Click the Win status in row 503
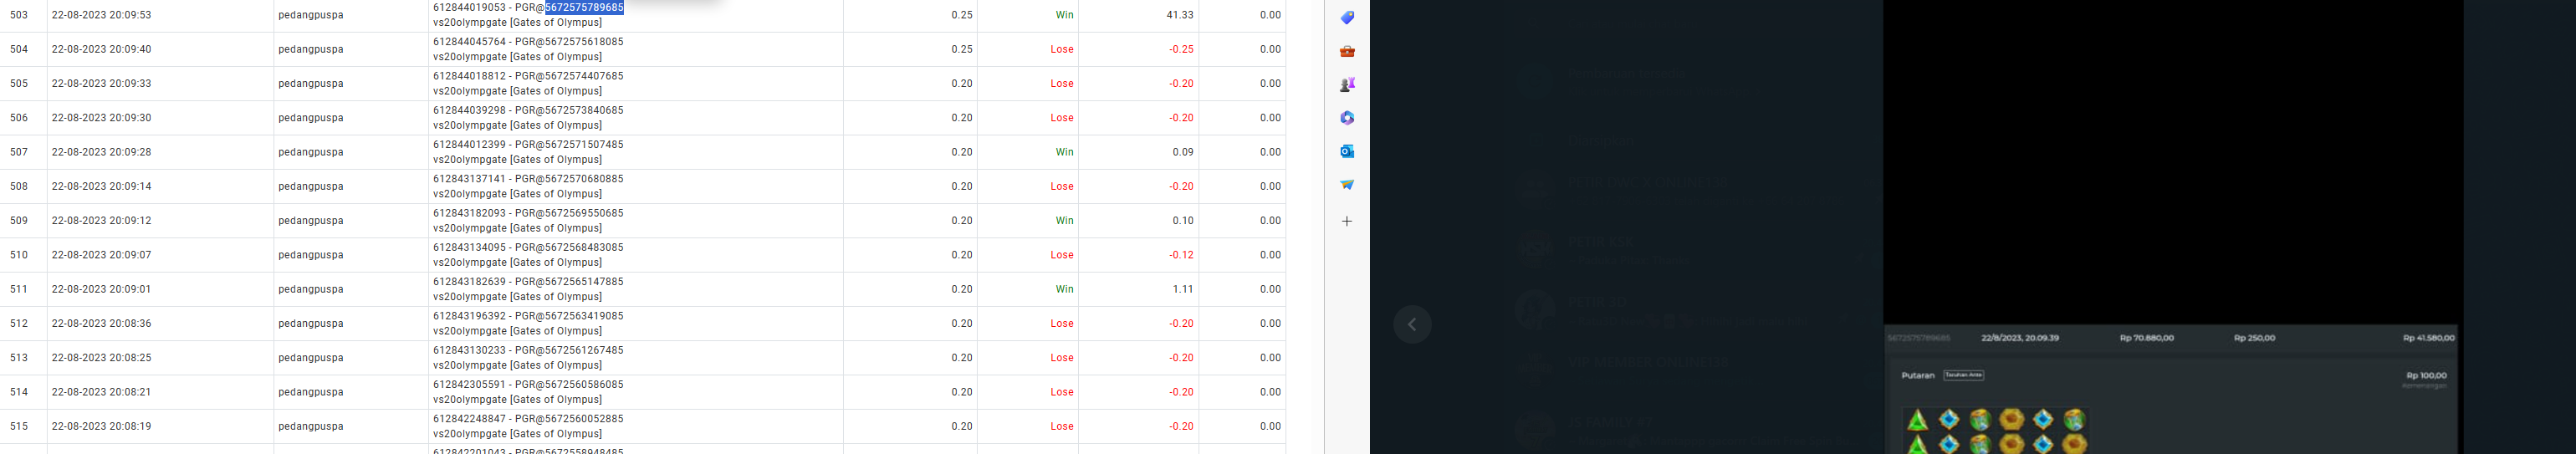The width and height of the screenshot is (2576, 454). click(x=1064, y=15)
